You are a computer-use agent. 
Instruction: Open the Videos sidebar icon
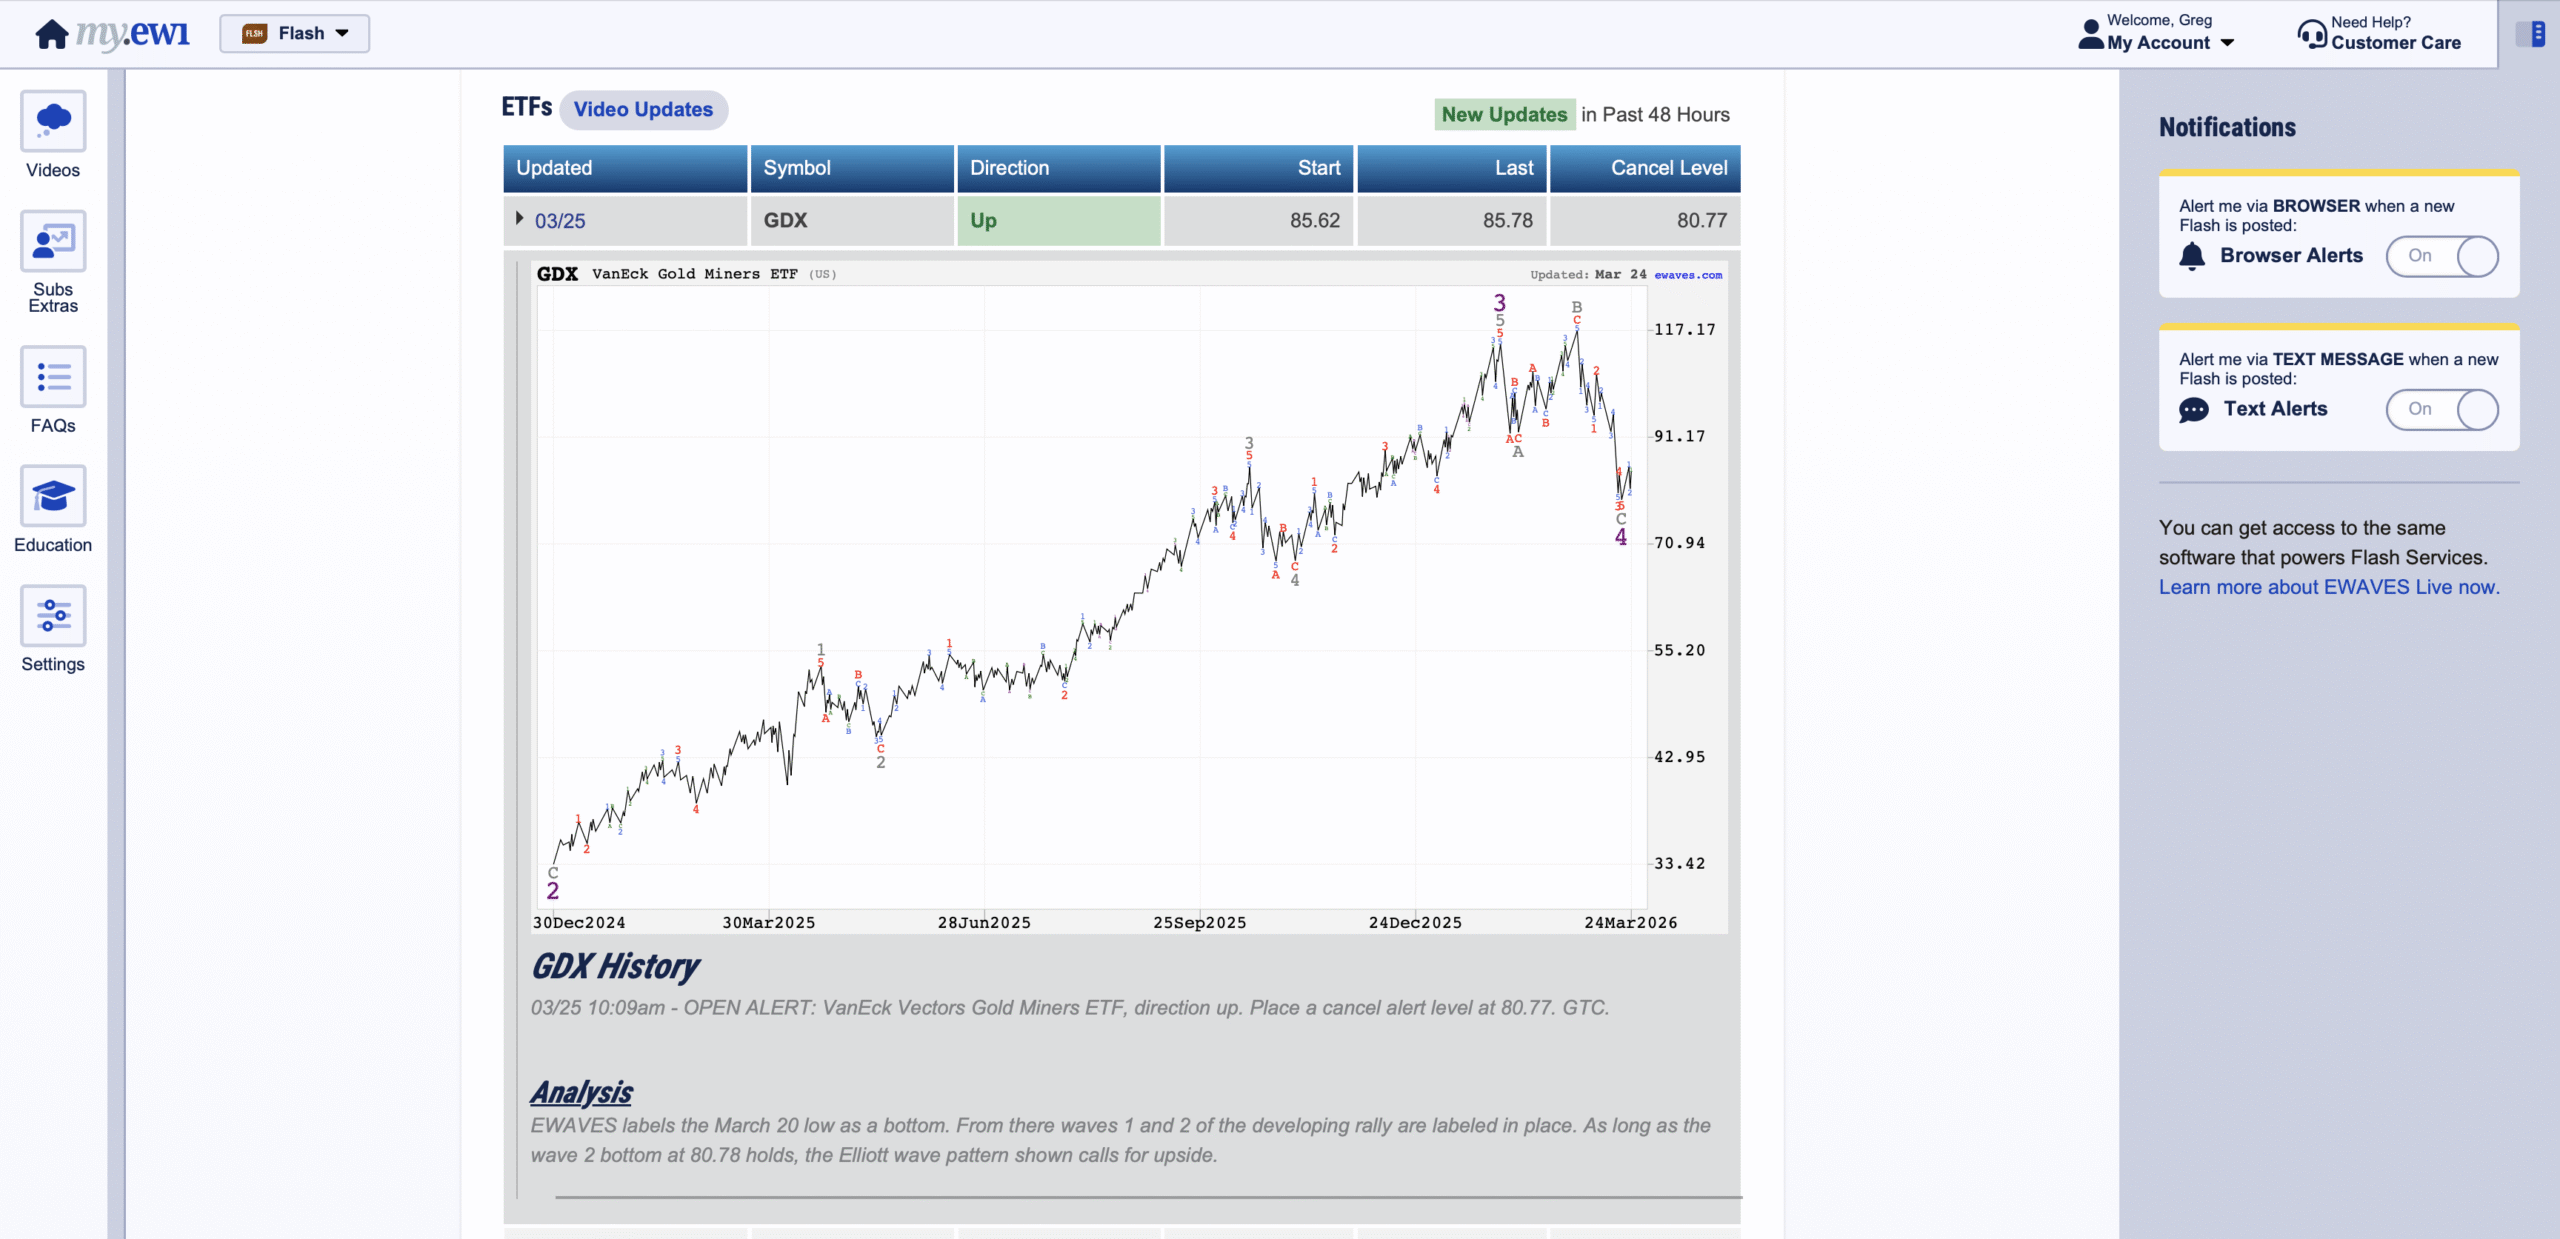53,121
